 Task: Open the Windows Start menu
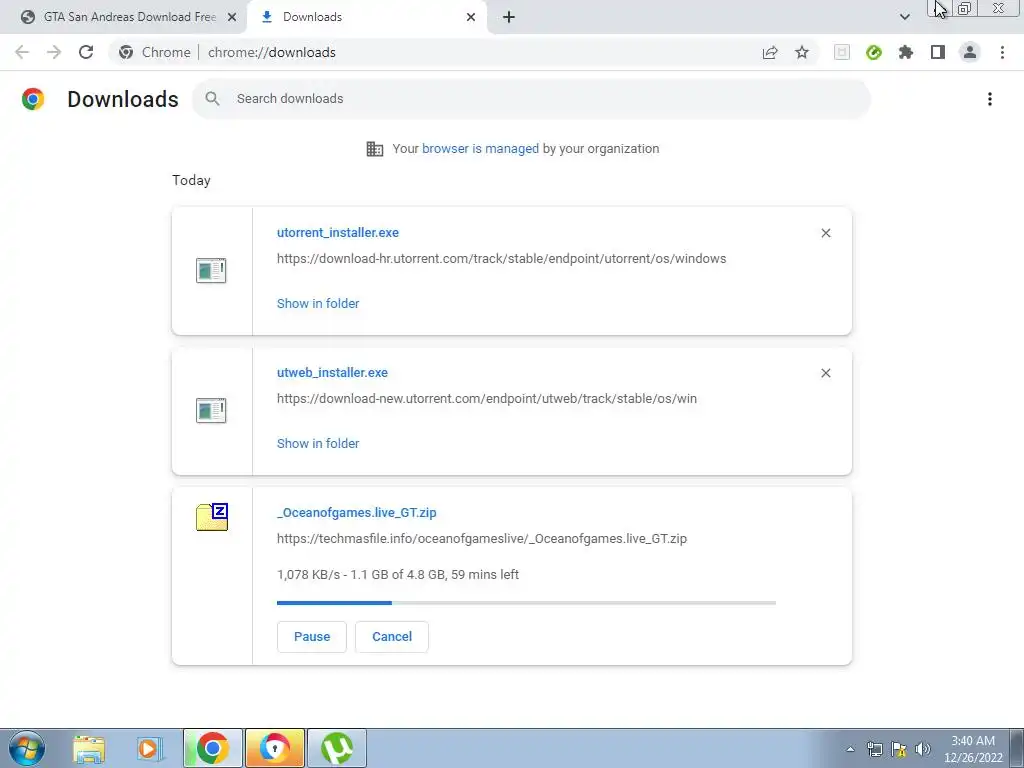click(x=27, y=748)
